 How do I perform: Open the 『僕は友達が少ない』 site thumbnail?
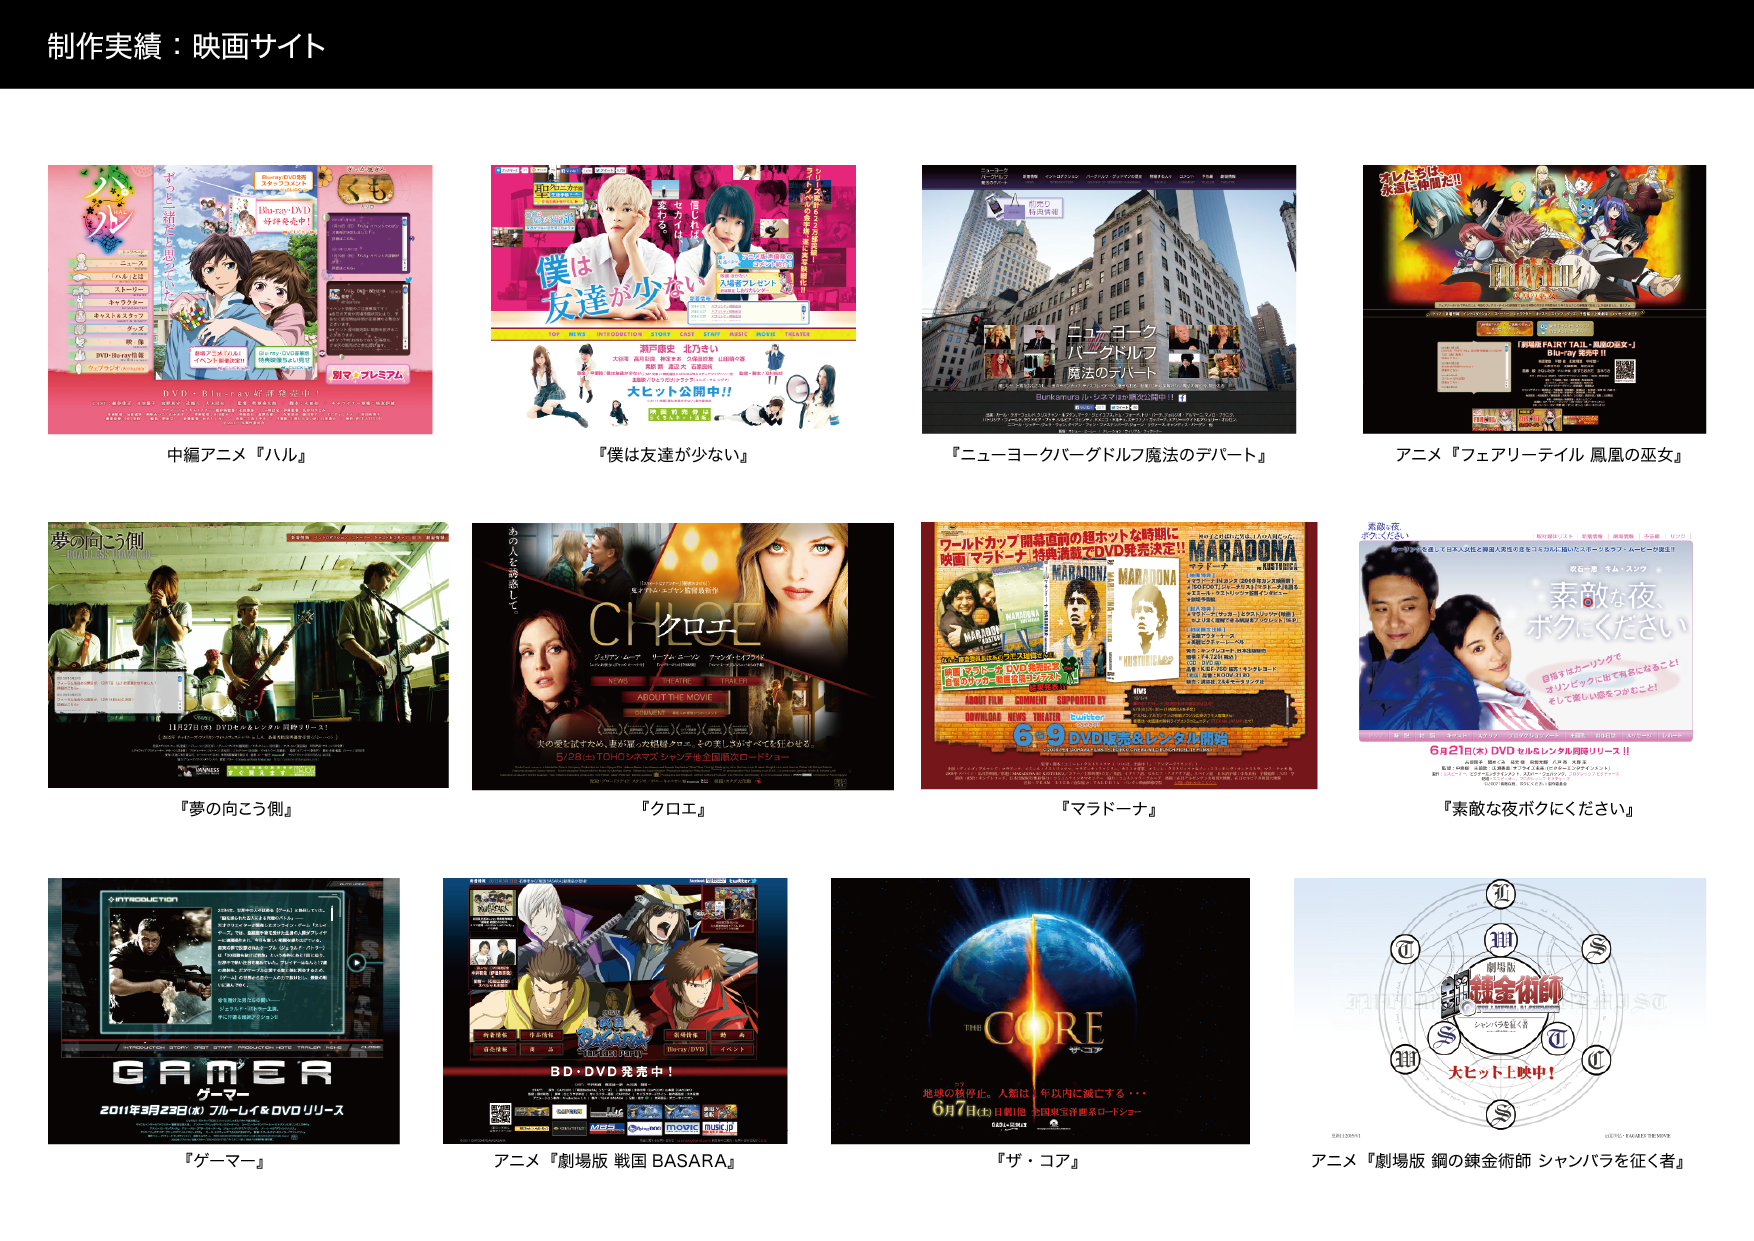point(673,299)
